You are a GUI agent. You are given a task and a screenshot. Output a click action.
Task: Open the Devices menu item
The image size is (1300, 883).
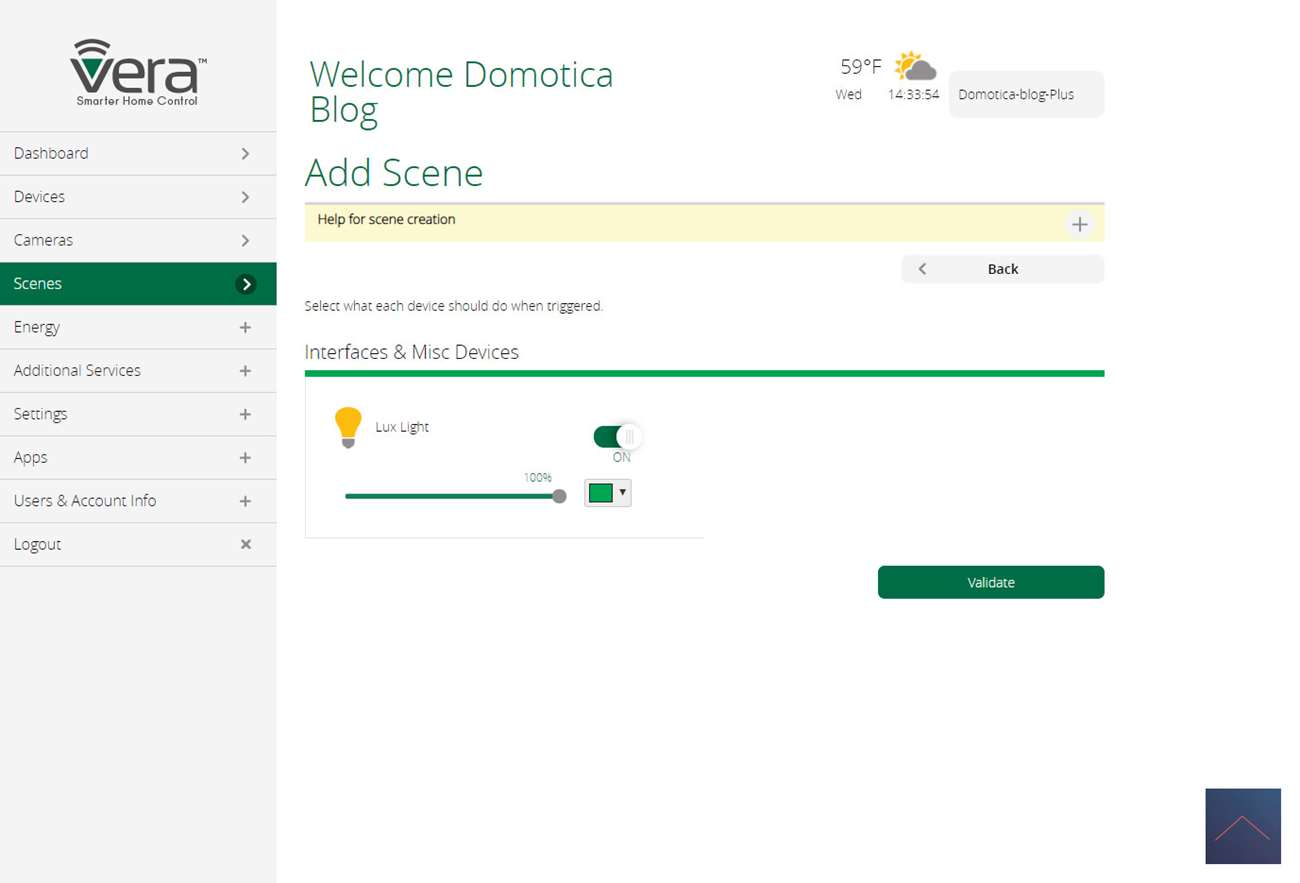click(138, 197)
